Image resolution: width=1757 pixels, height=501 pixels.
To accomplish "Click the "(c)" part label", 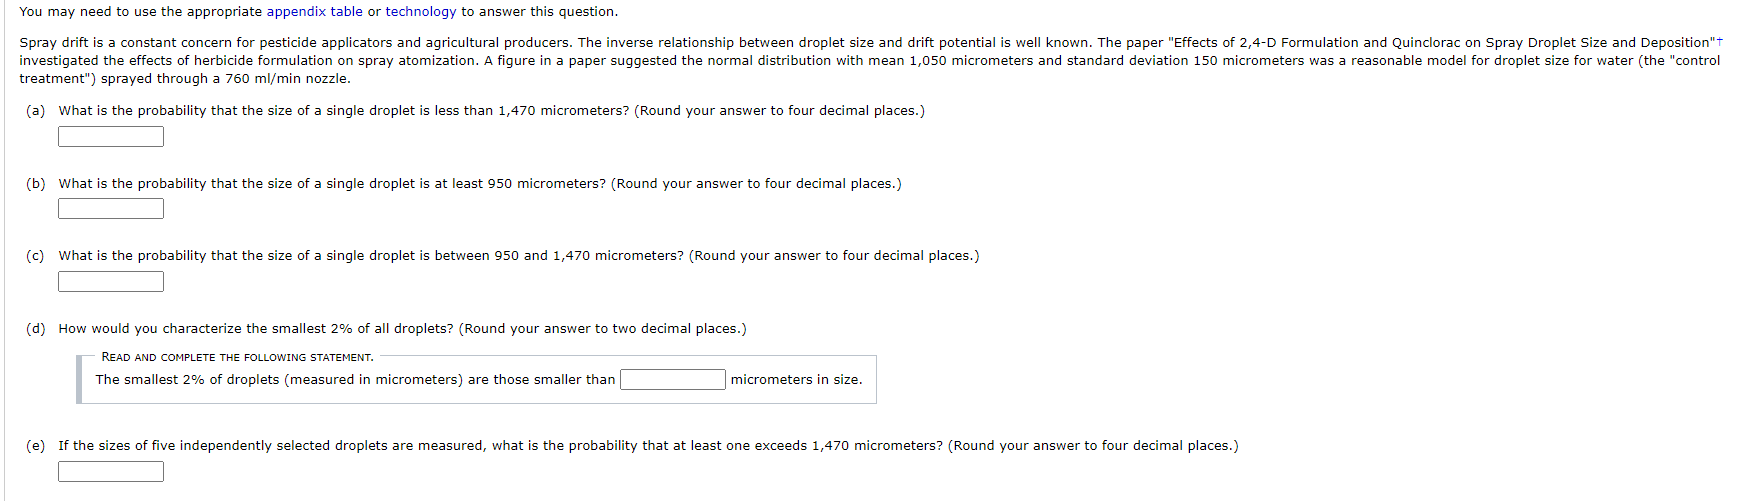I will coord(36,256).
